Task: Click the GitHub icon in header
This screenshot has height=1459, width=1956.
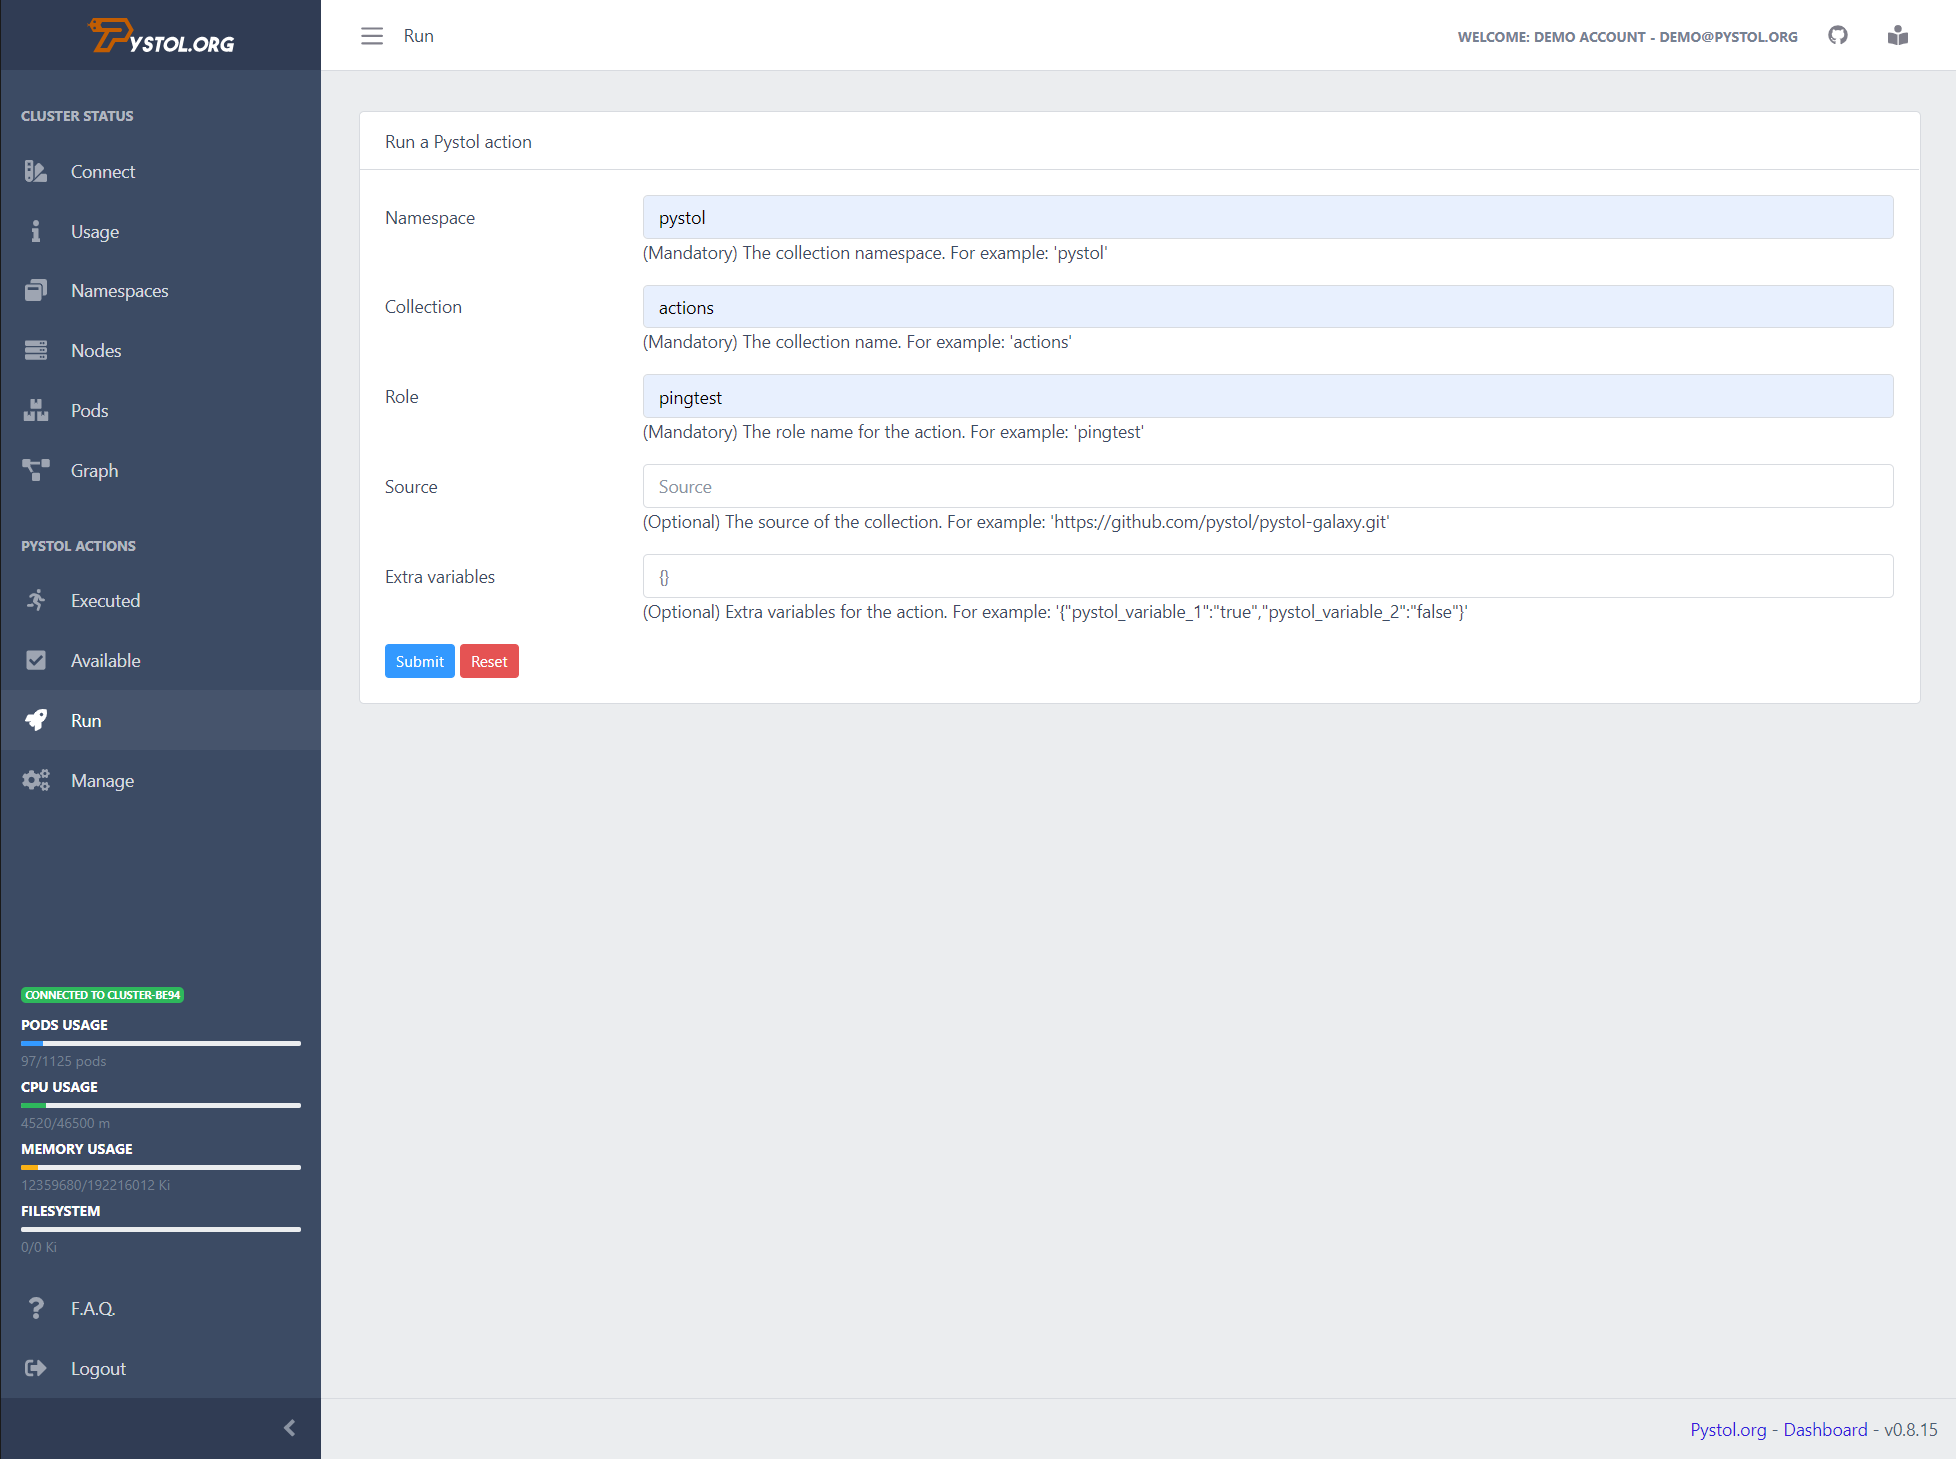Action: (x=1837, y=36)
